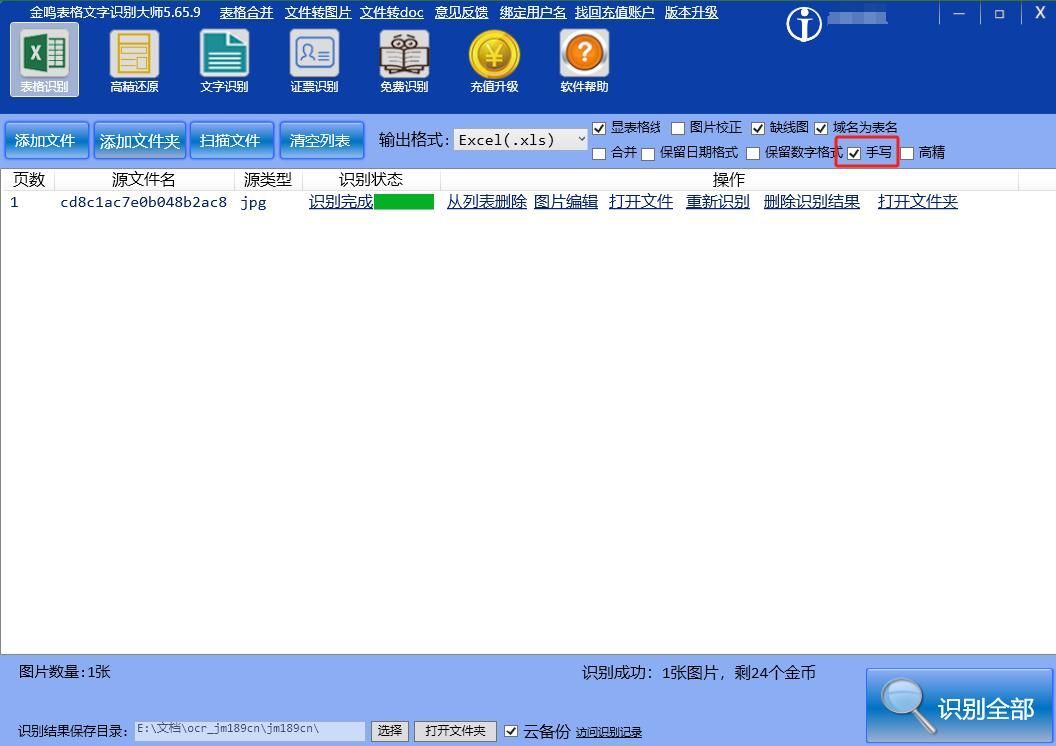Click the 打开文件 link in the row
Image resolution: width=1056 pixels, height=746 pixels.
(x=641, y=201)
